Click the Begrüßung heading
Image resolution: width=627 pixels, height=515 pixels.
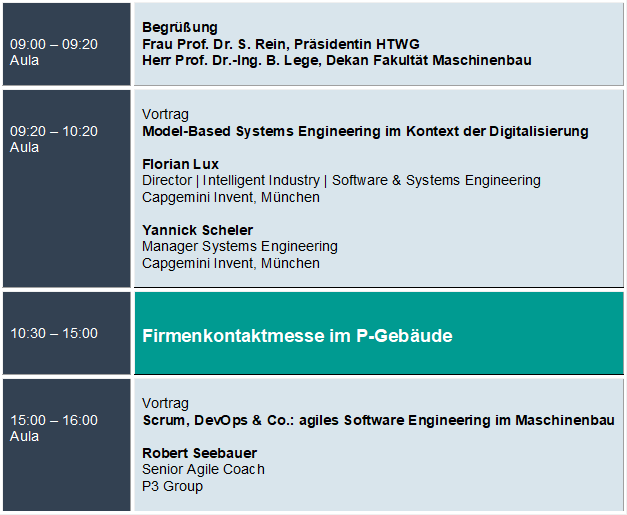pyautogui.click(x=180, y=28)
